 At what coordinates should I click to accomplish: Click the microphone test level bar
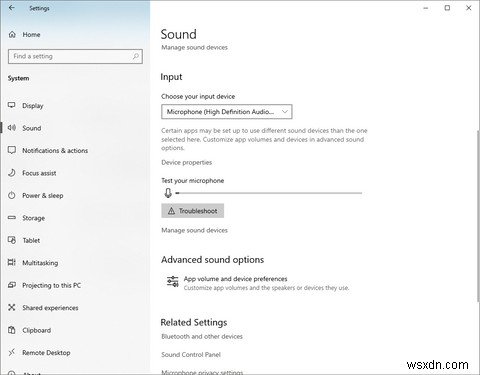[x=269, y=193]
